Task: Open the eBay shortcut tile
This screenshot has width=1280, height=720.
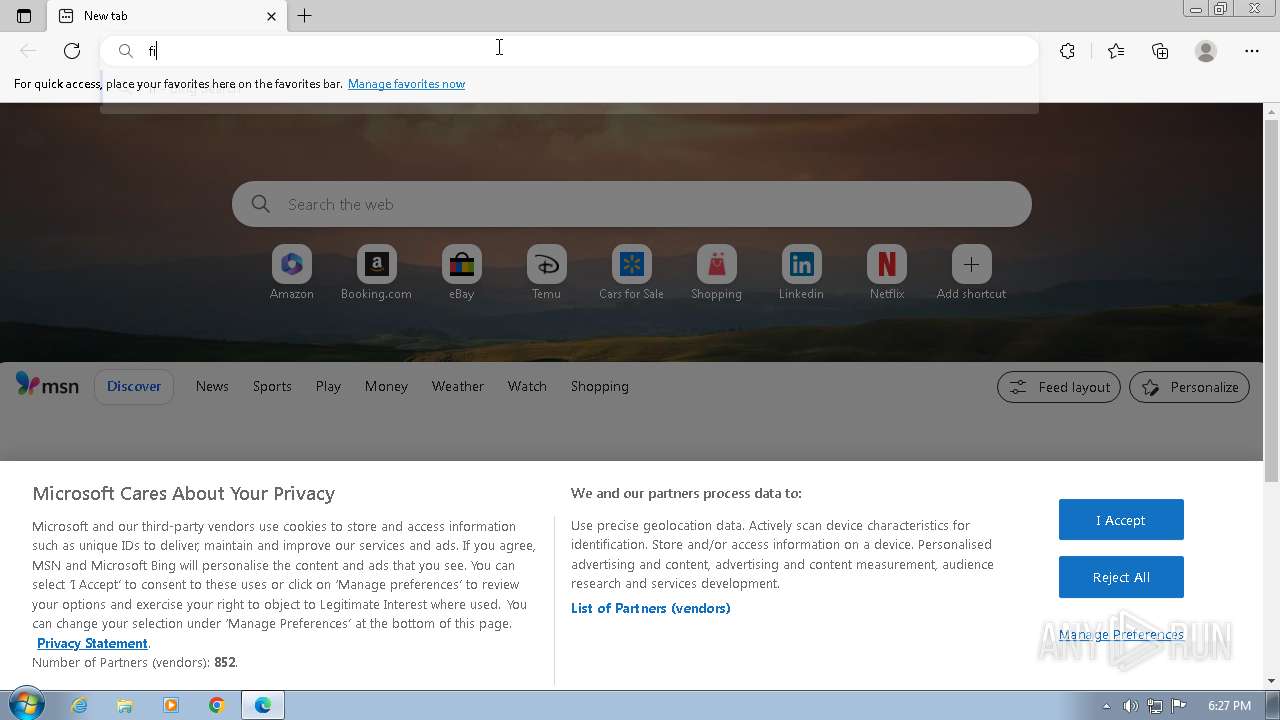Action: tap(461, 272)
